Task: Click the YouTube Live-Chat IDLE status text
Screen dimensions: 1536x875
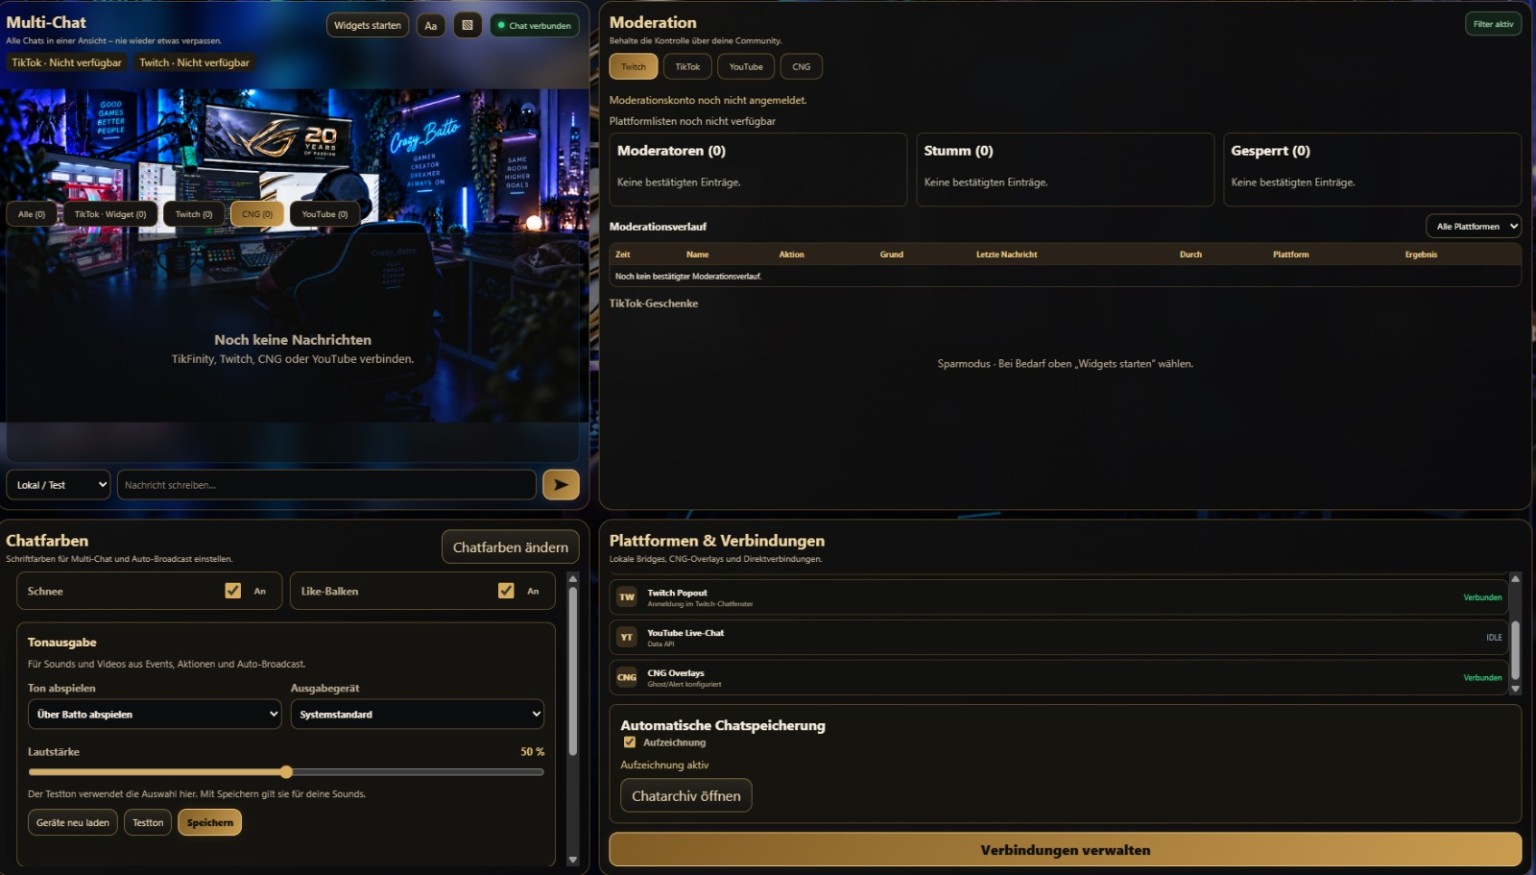Action: point(1494,637)
